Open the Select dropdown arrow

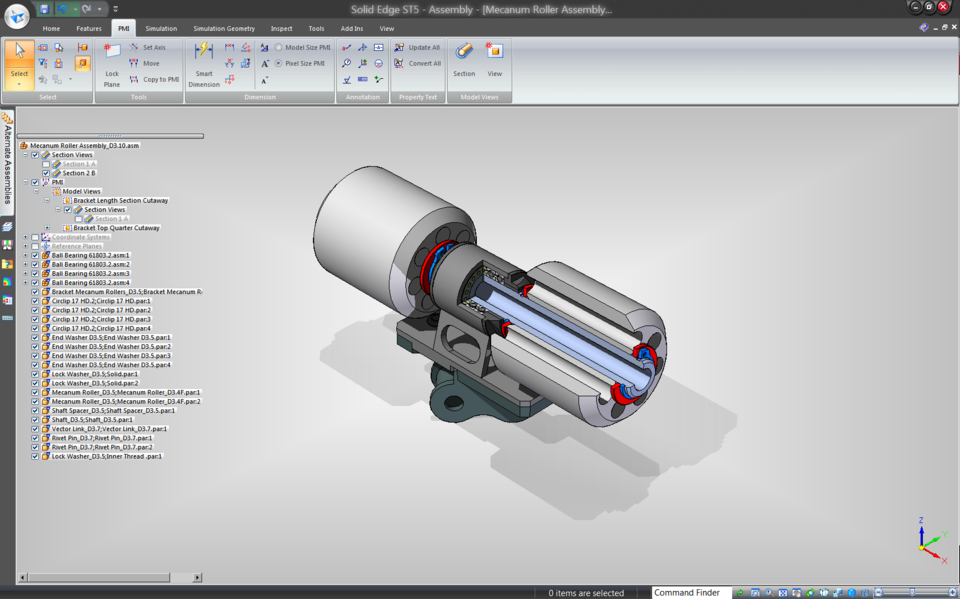(x=18, y=85)
